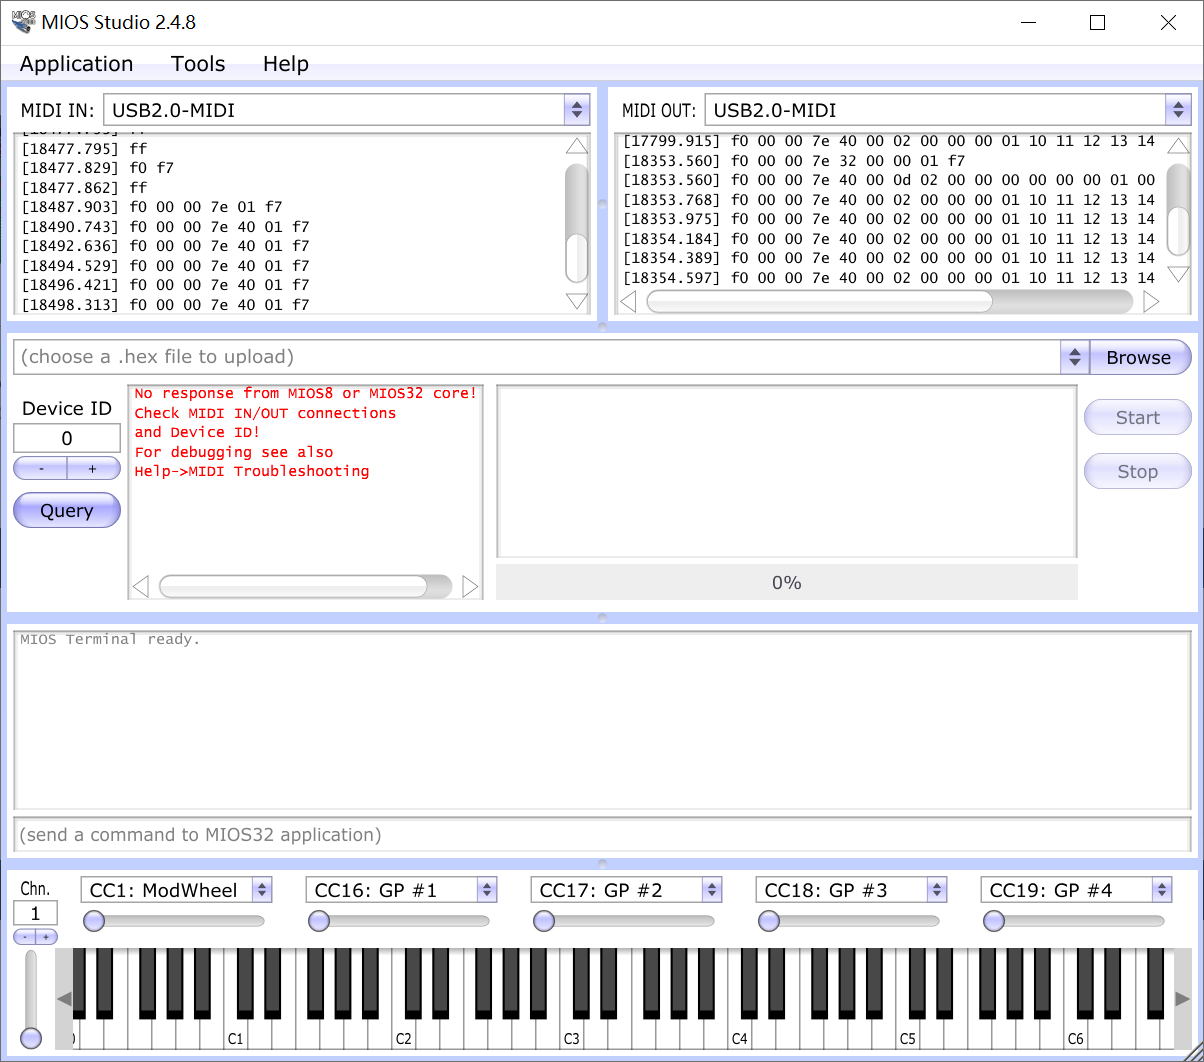
Task: Click the CC16: GP #1 slider handle
Action: tap(319, 921)
